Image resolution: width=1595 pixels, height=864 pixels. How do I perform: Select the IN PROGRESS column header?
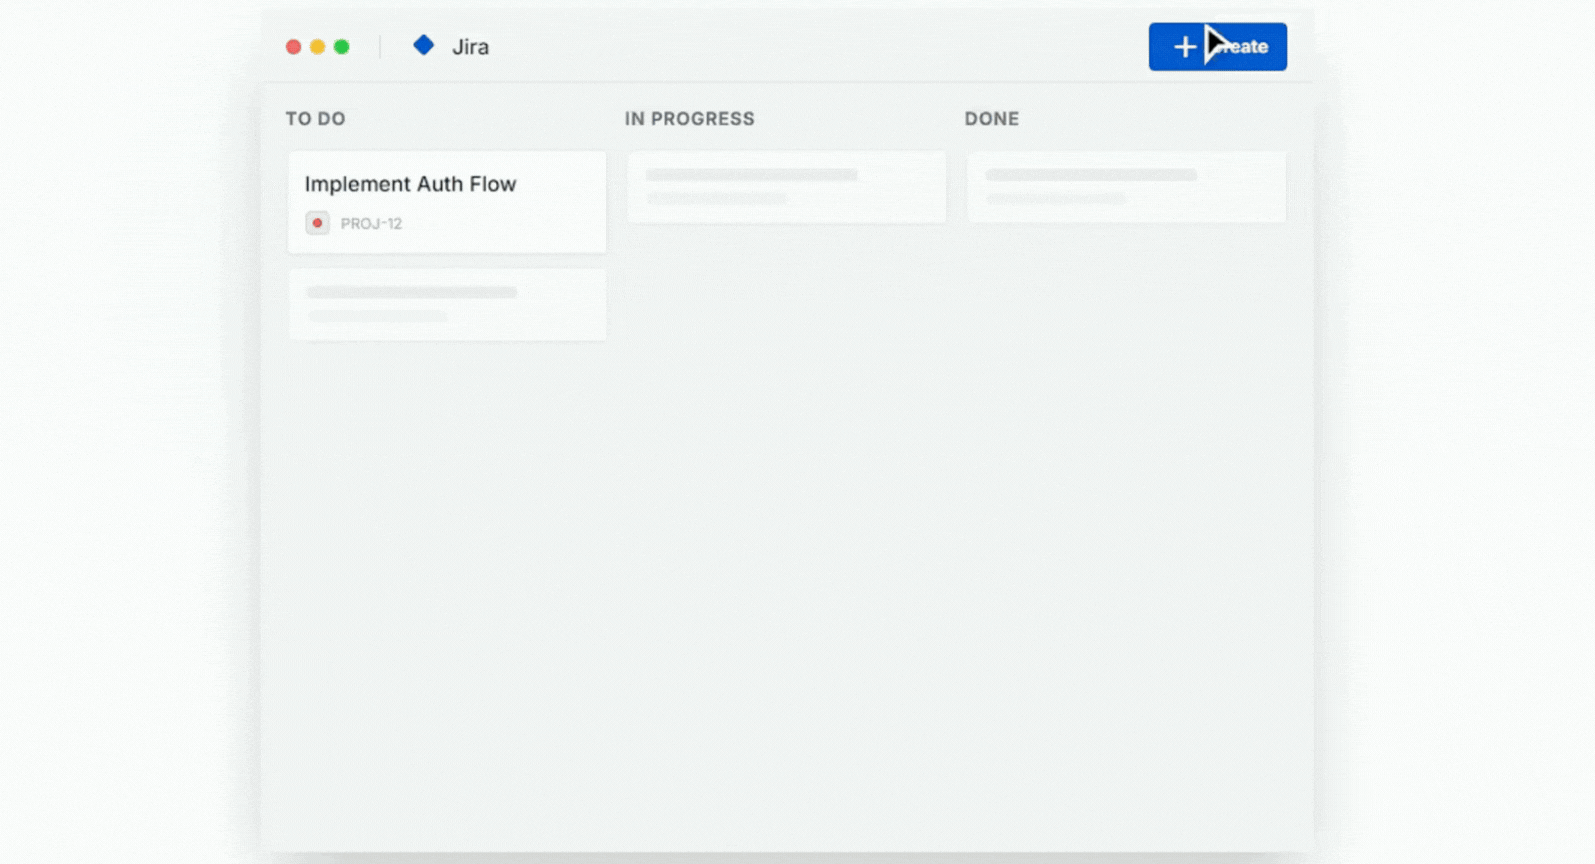(689, 119)
